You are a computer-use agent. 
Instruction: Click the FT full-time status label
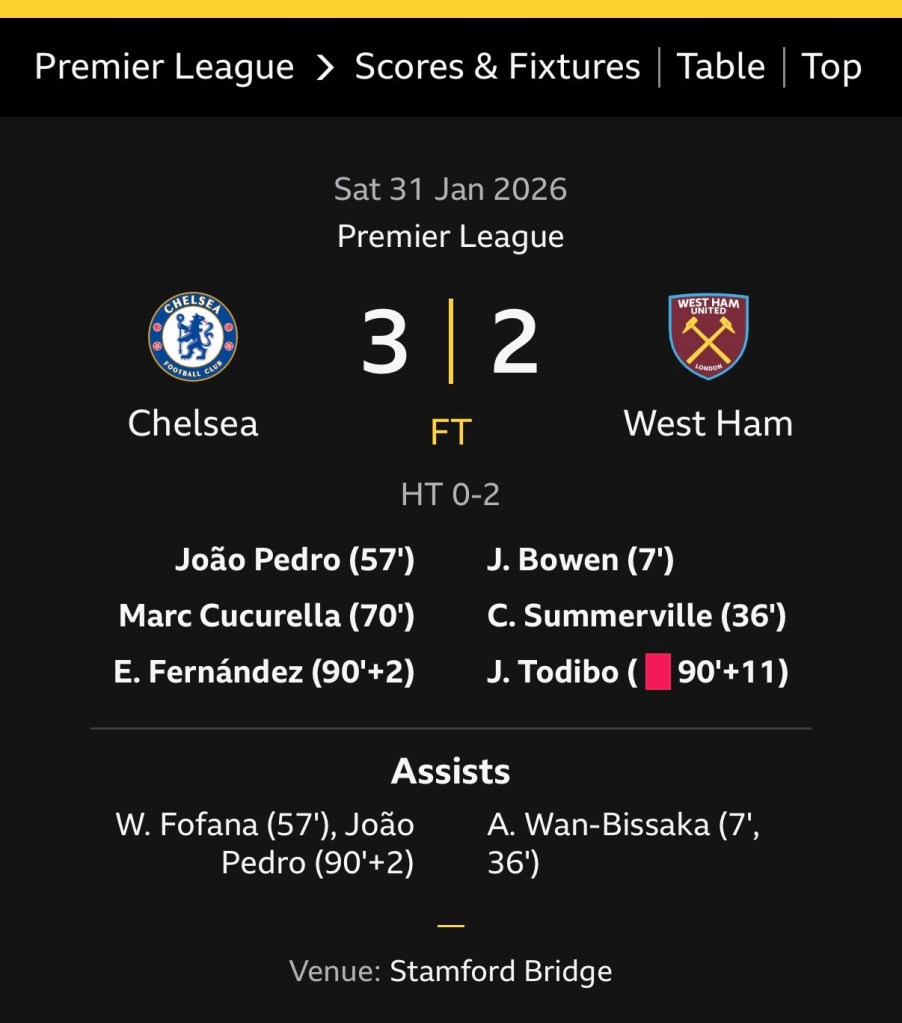coord(450,432)
